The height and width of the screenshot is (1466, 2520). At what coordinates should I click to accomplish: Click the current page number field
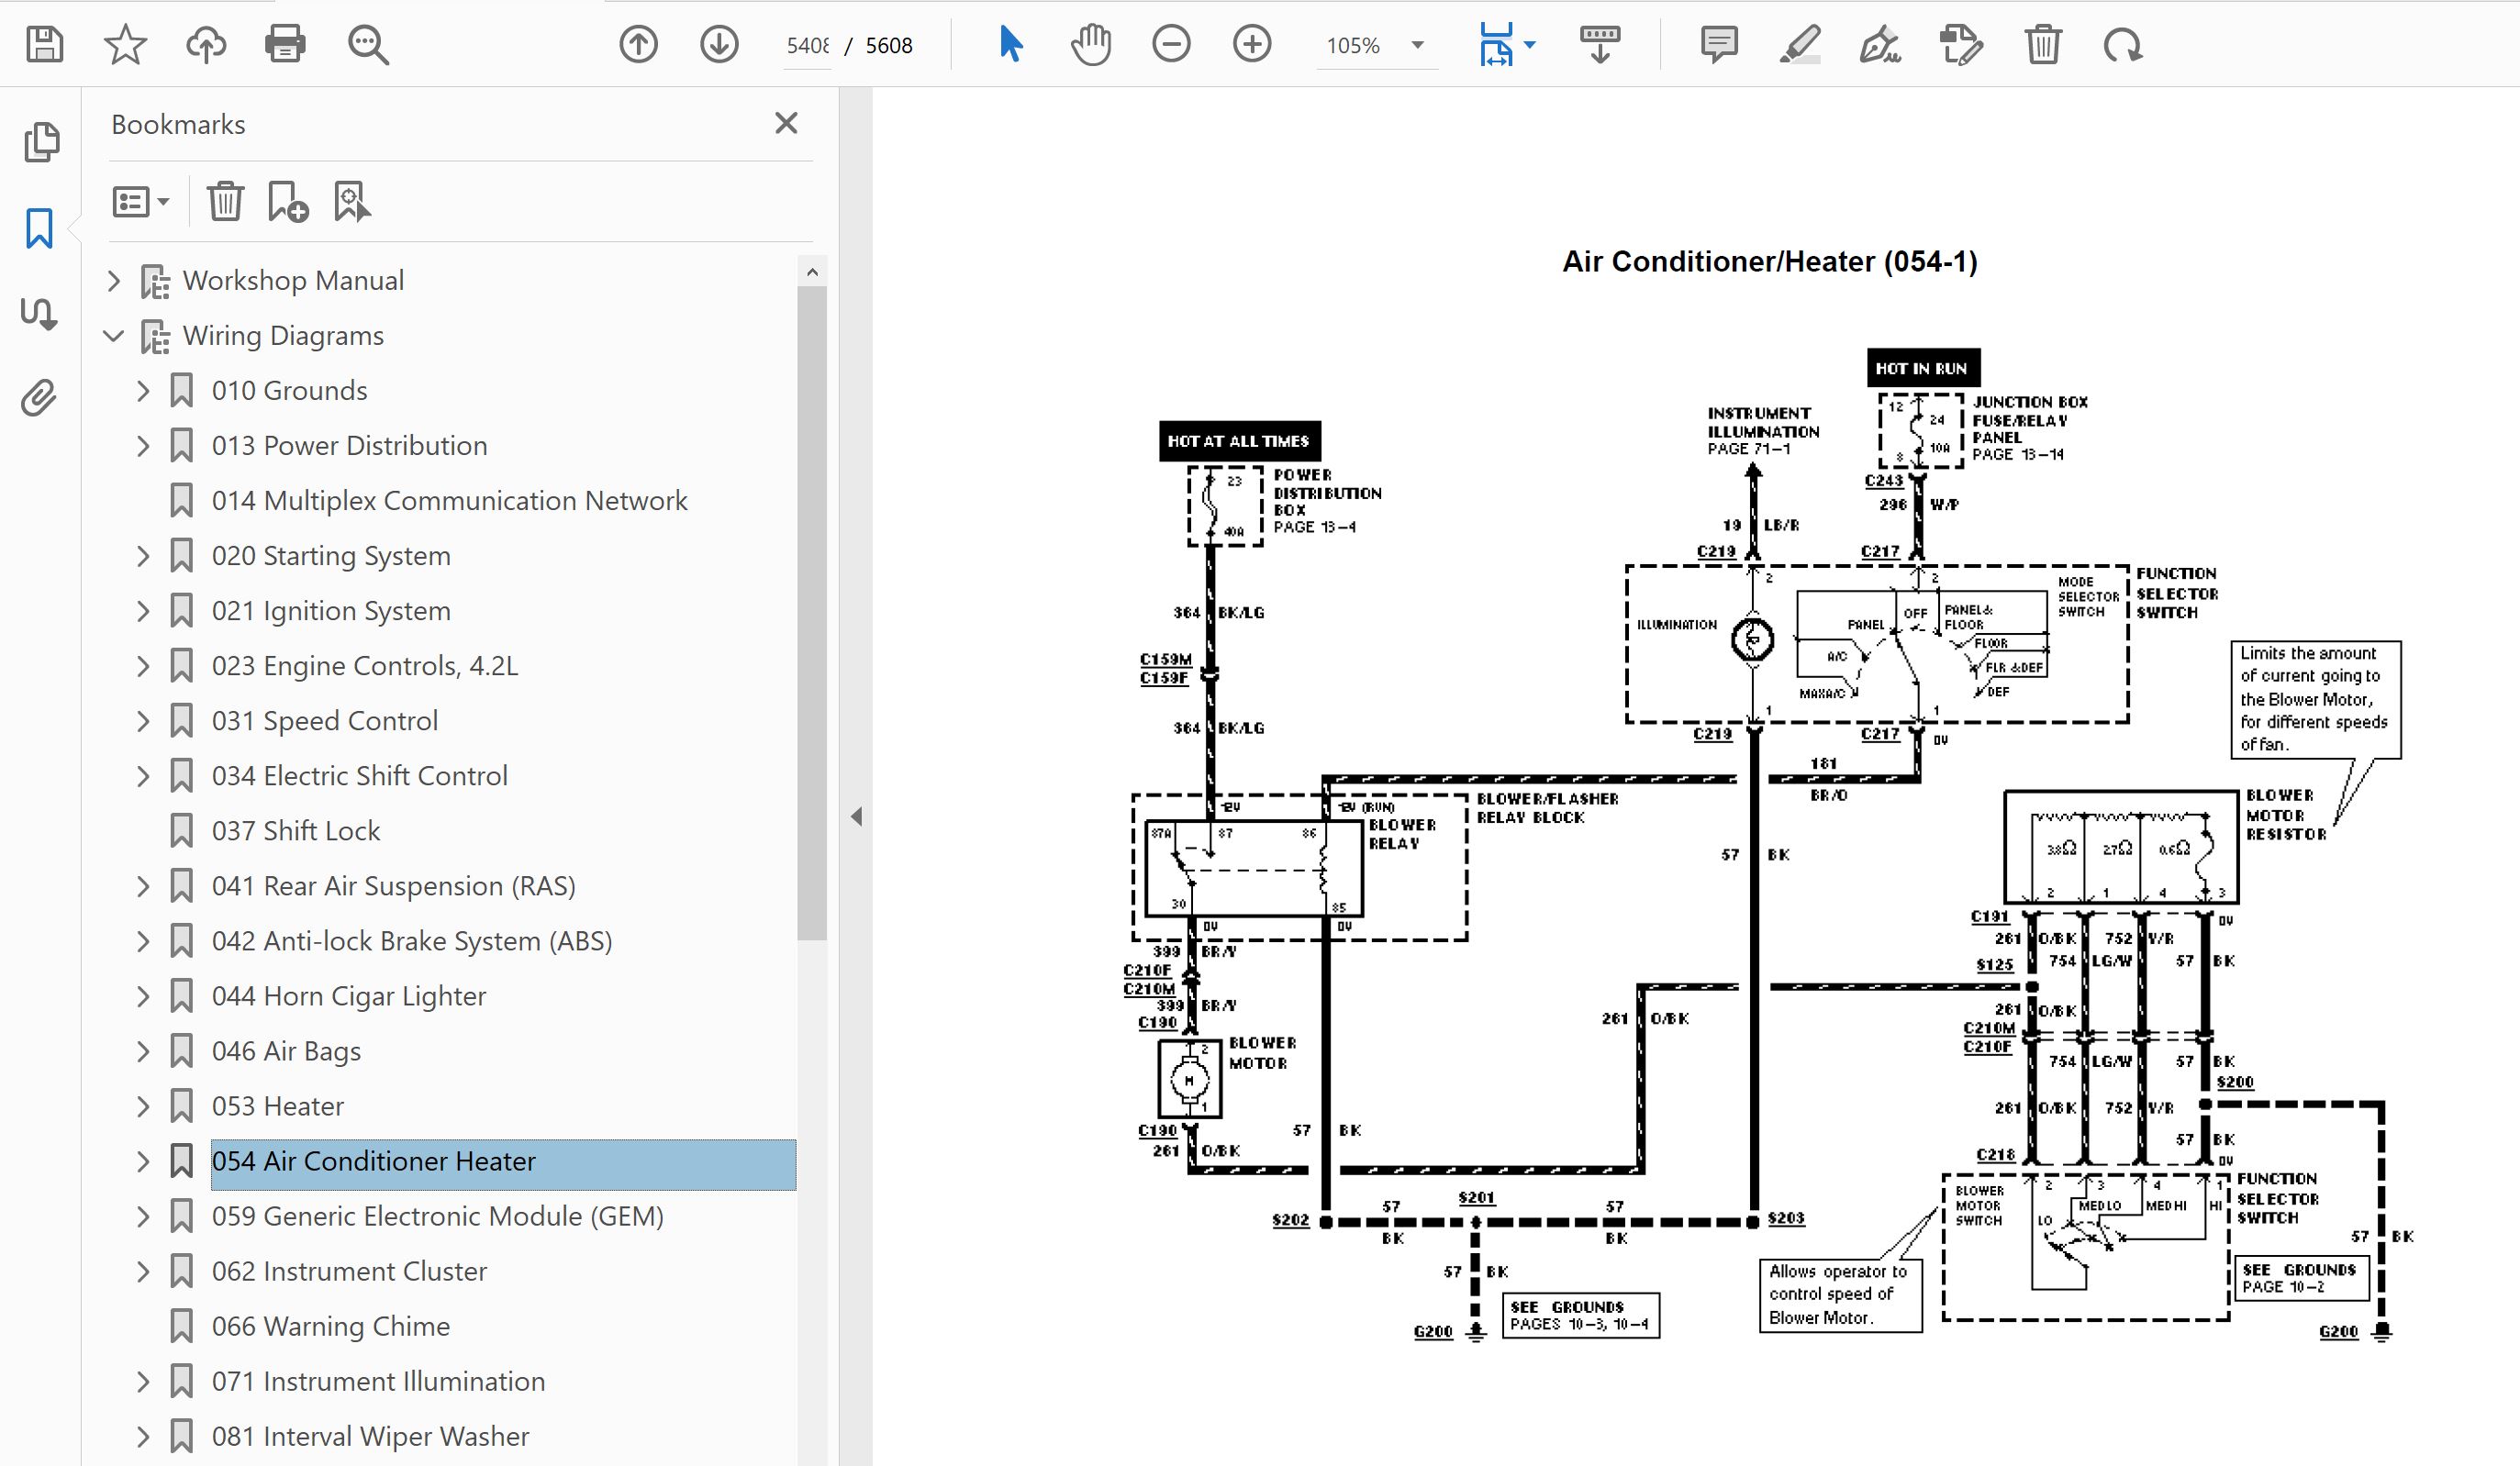coord(806,45)
